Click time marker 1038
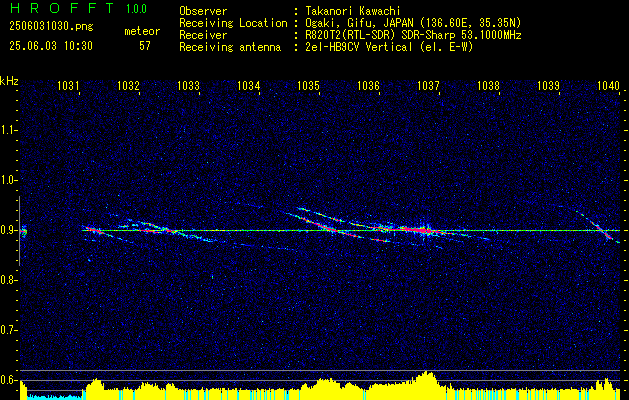629x400 pixels. tap(489, 85)
